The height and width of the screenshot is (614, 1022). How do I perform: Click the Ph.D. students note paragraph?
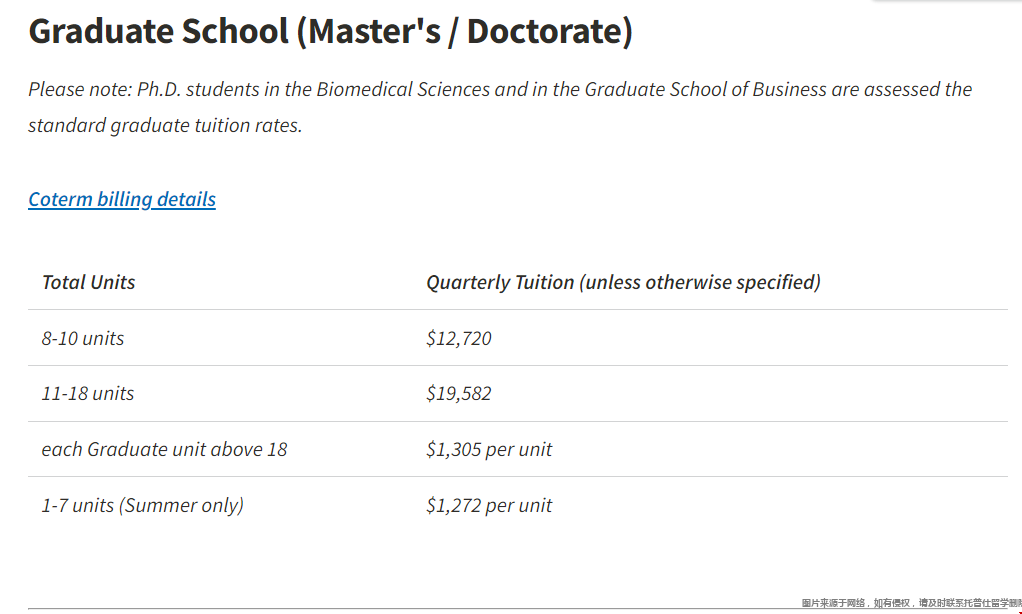pyautogui.click(x=500, y=107)
